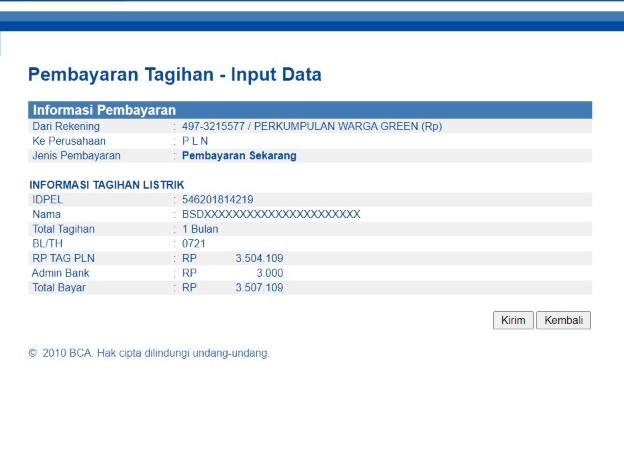624x459 pixels.
Task: Click the 2010 BCA copyright notice text
Action: click(149, 353)
